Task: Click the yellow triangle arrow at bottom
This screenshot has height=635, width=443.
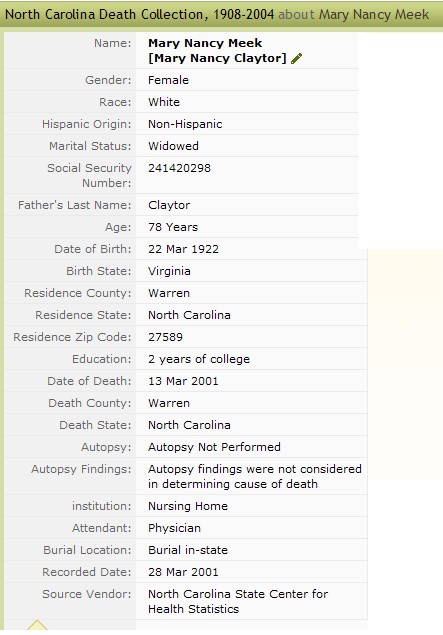Action: 37,625
